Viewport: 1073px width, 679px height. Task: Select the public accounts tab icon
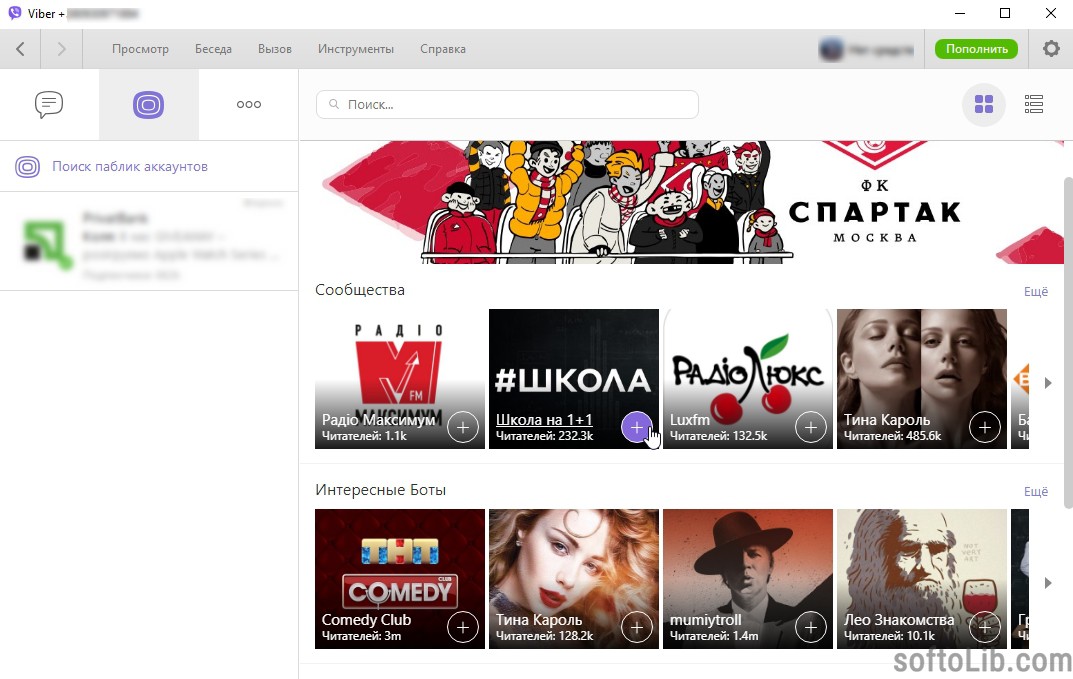[x=148, y=105]
